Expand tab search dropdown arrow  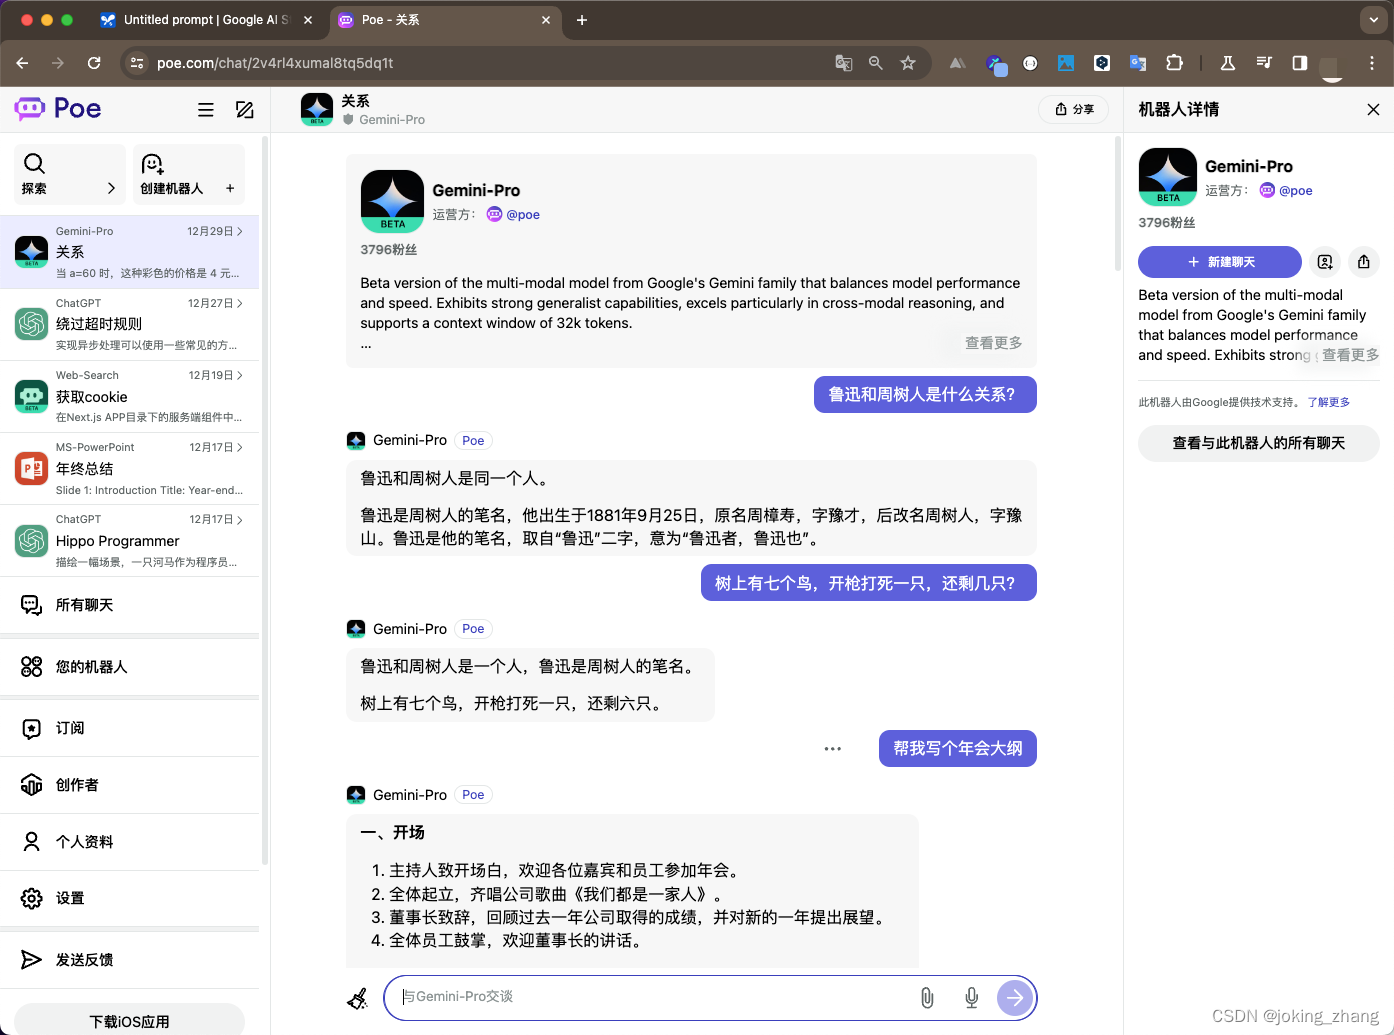1374,20
